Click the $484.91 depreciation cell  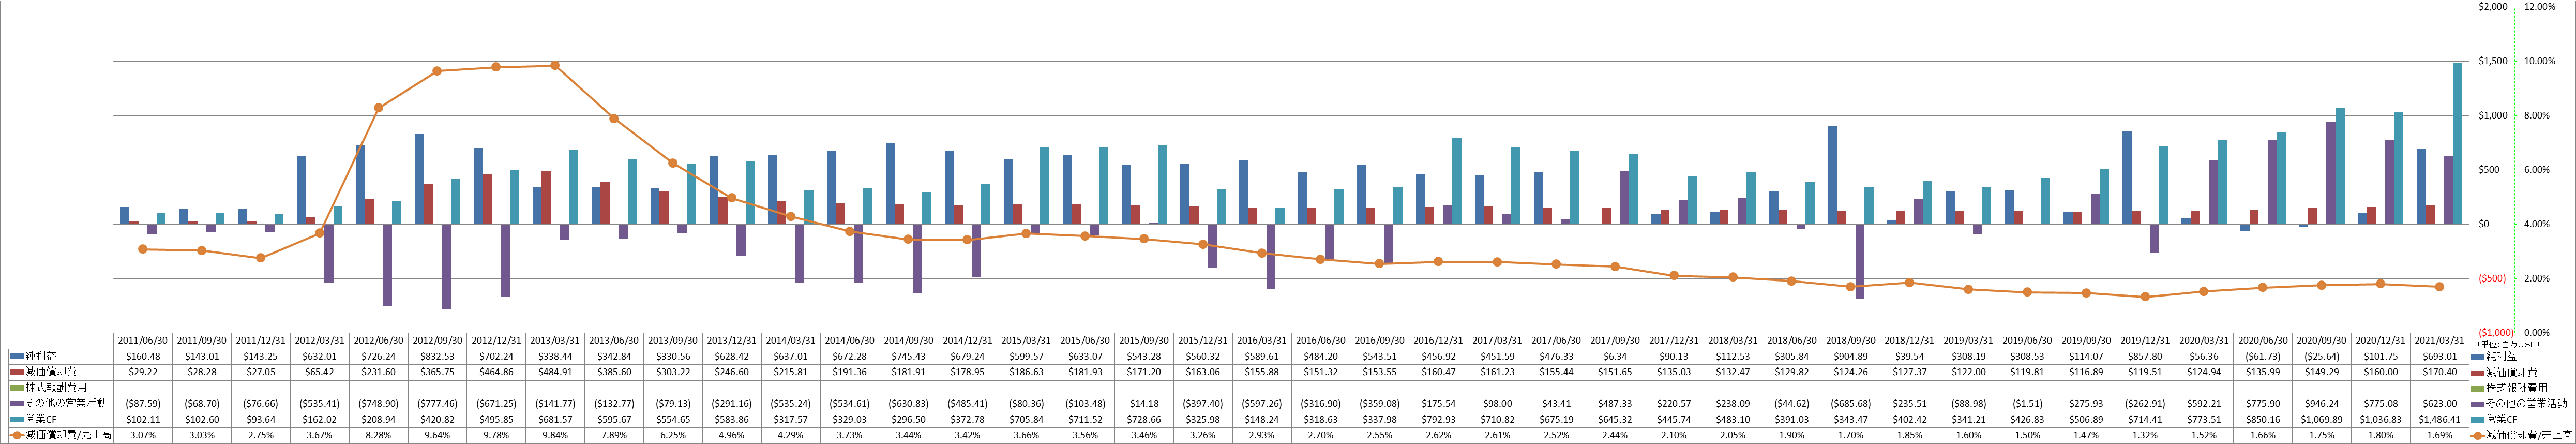(x=556, y=372)
